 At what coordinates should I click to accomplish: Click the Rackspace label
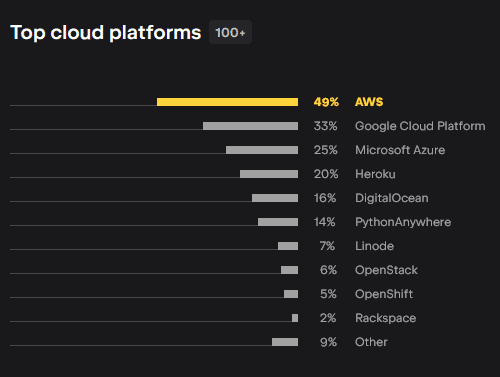tap(385, 318)
